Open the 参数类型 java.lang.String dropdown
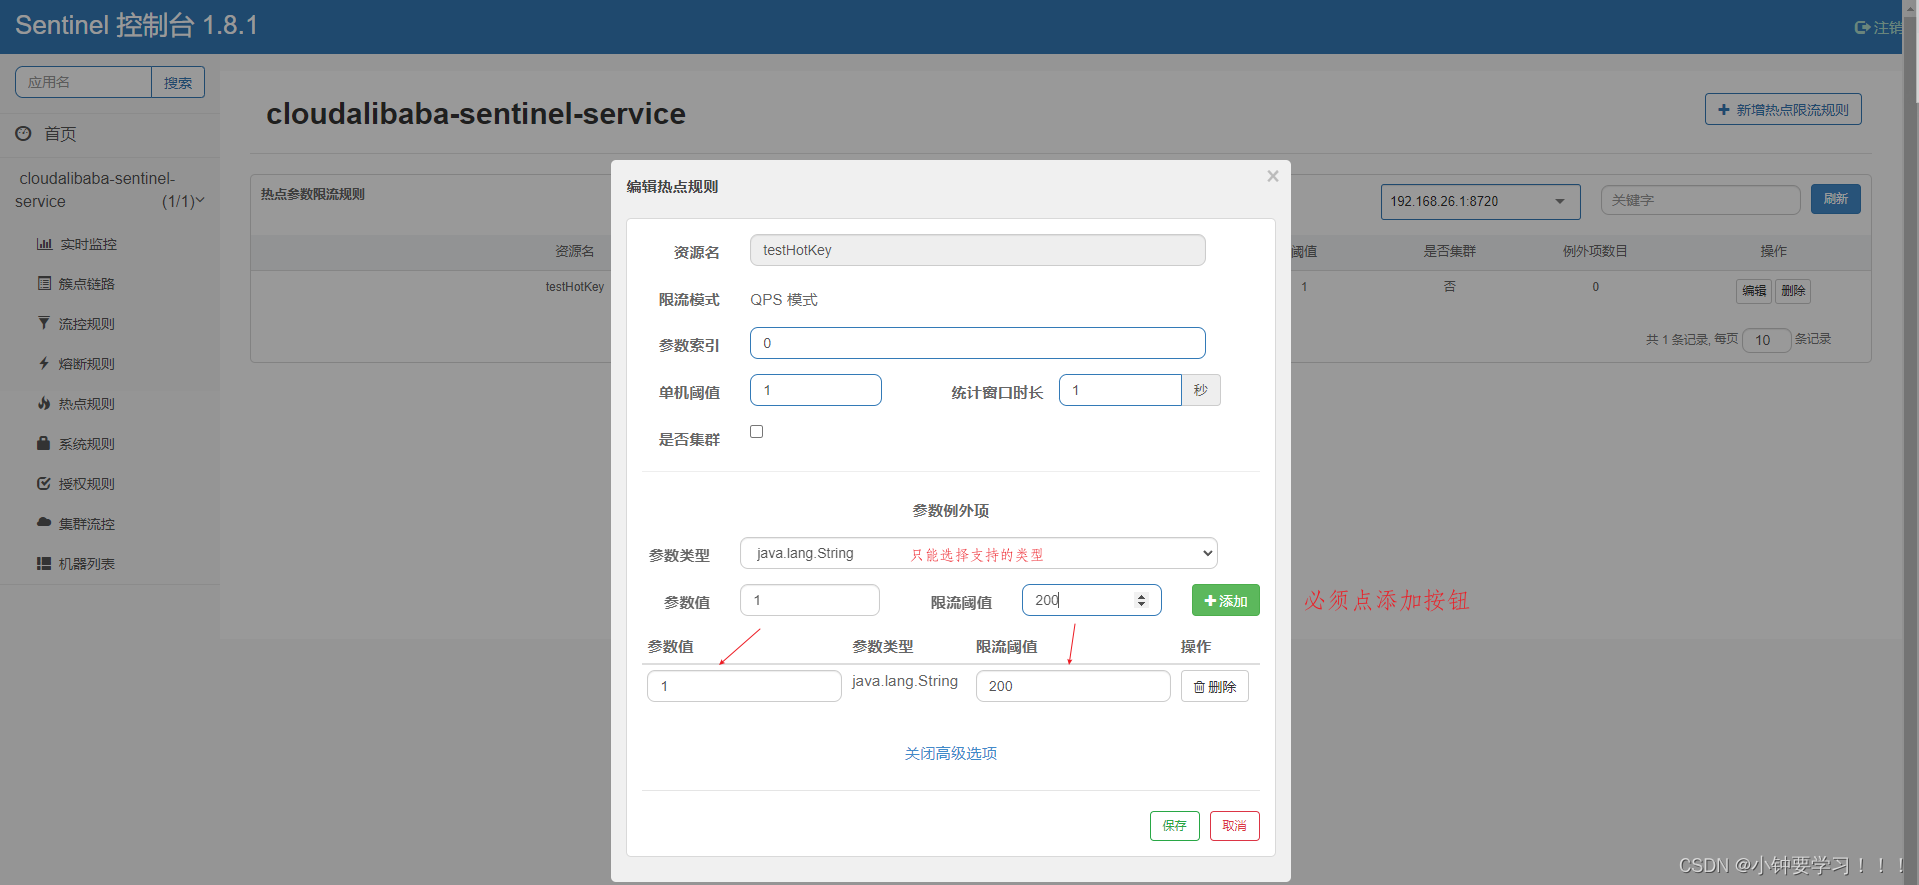 tap(979, 553)
